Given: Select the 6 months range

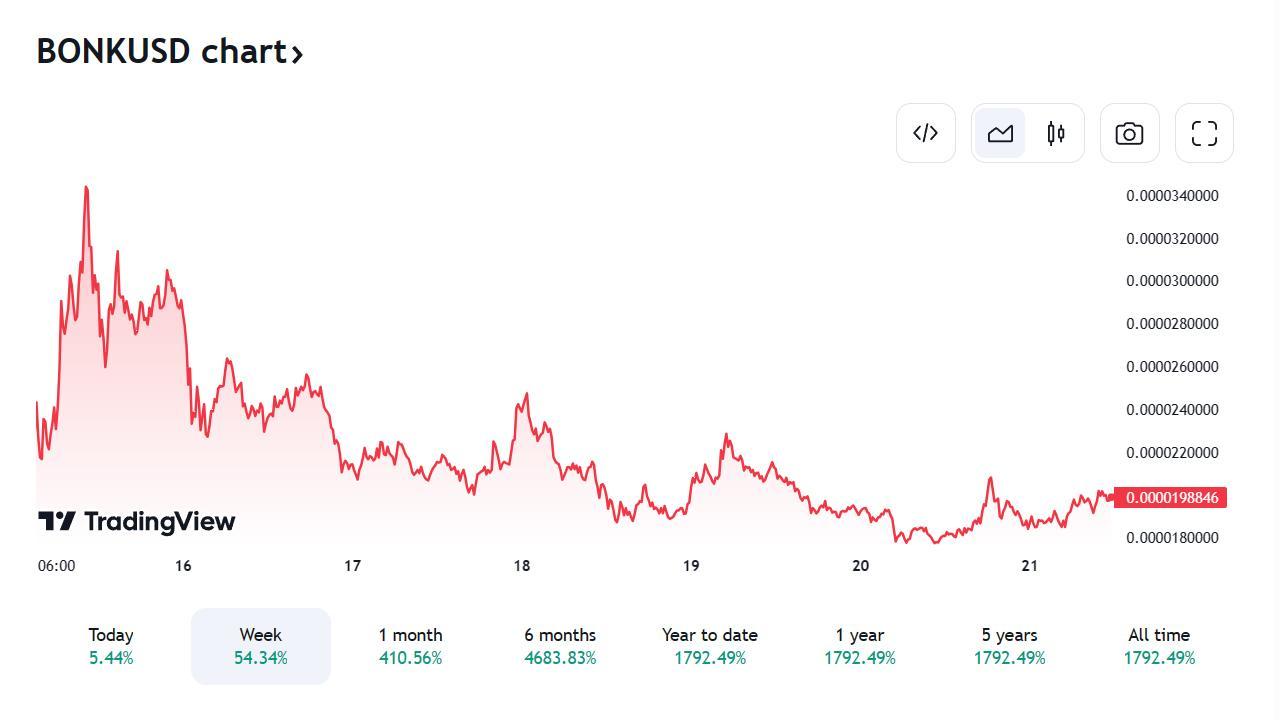Looking at the screenshot, I should tap(560, 646).
